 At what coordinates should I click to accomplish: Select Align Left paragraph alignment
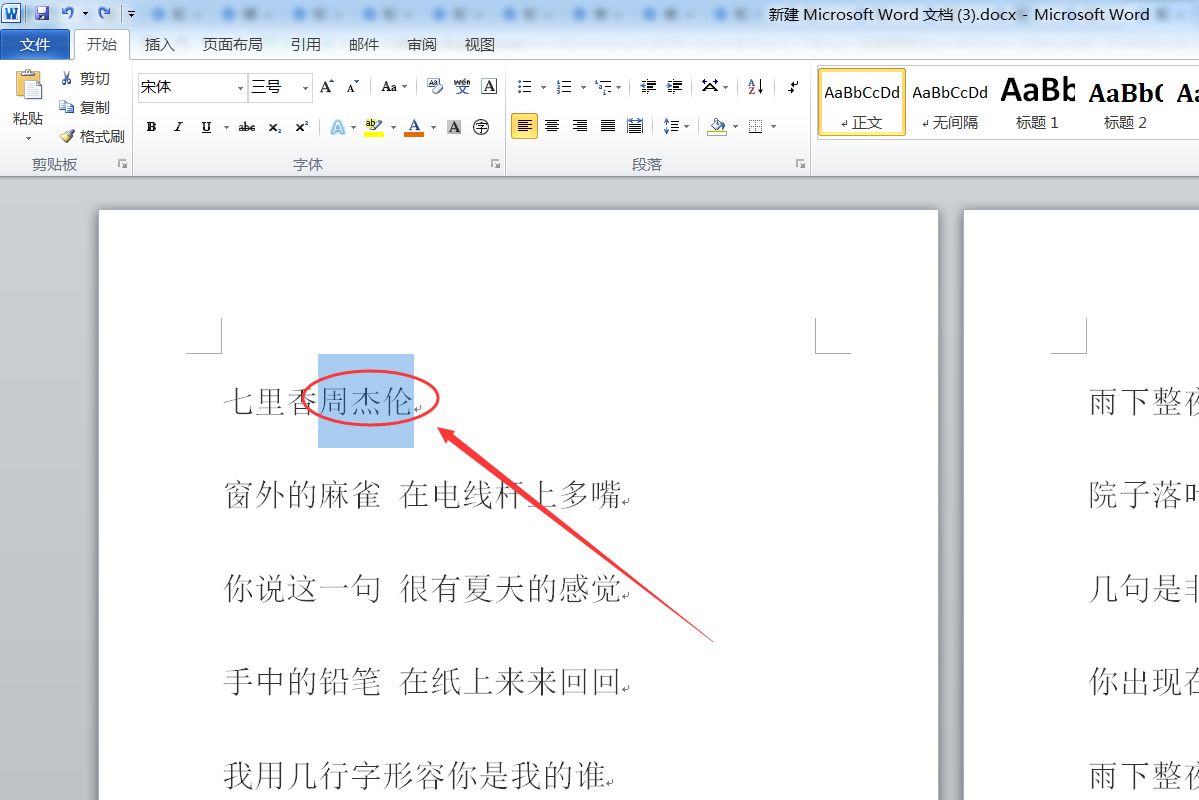[525, 125]
